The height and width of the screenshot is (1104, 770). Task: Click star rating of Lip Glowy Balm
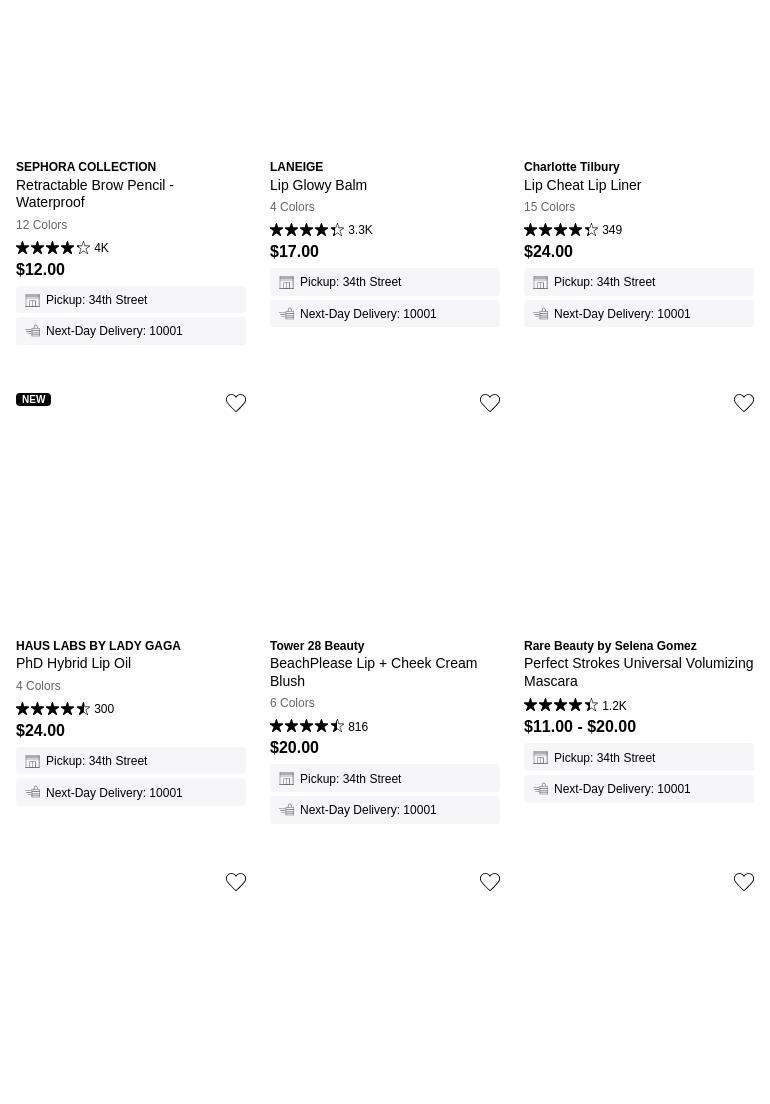(307, 230)
